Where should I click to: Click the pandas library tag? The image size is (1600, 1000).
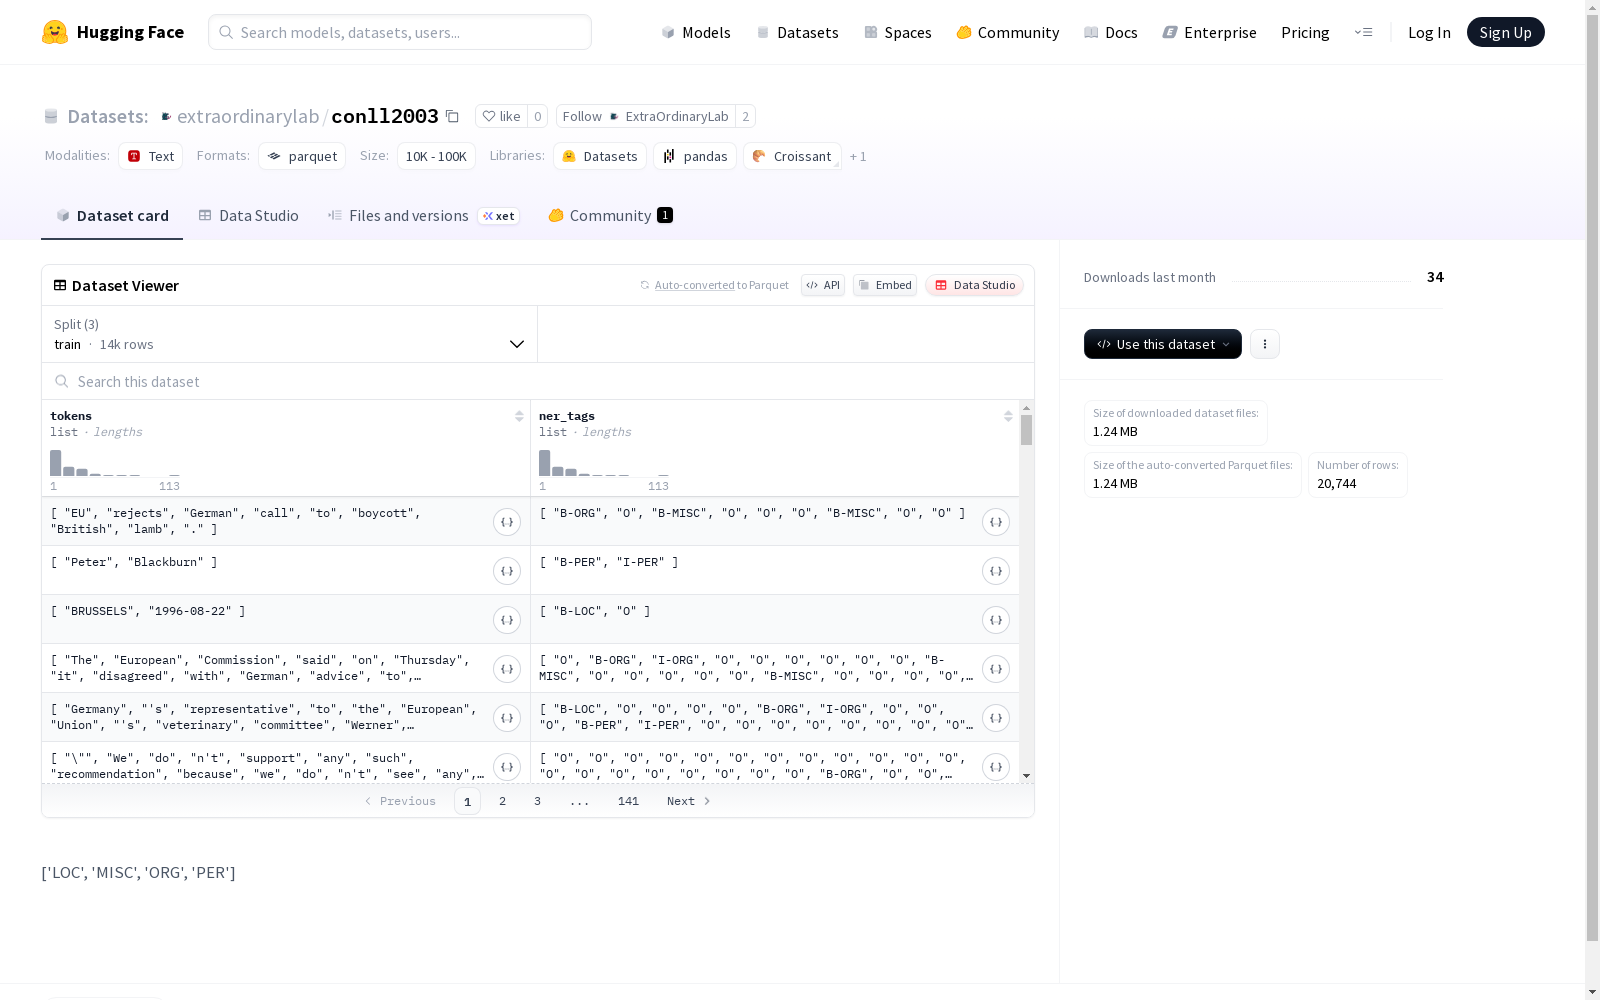(695, 156)
